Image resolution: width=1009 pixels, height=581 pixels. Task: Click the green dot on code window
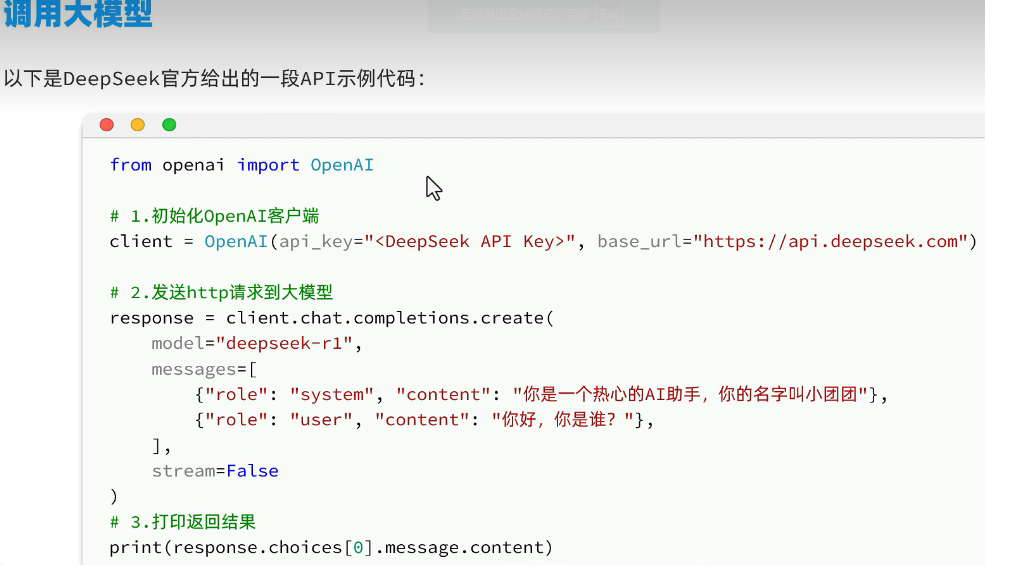[169, 125]
